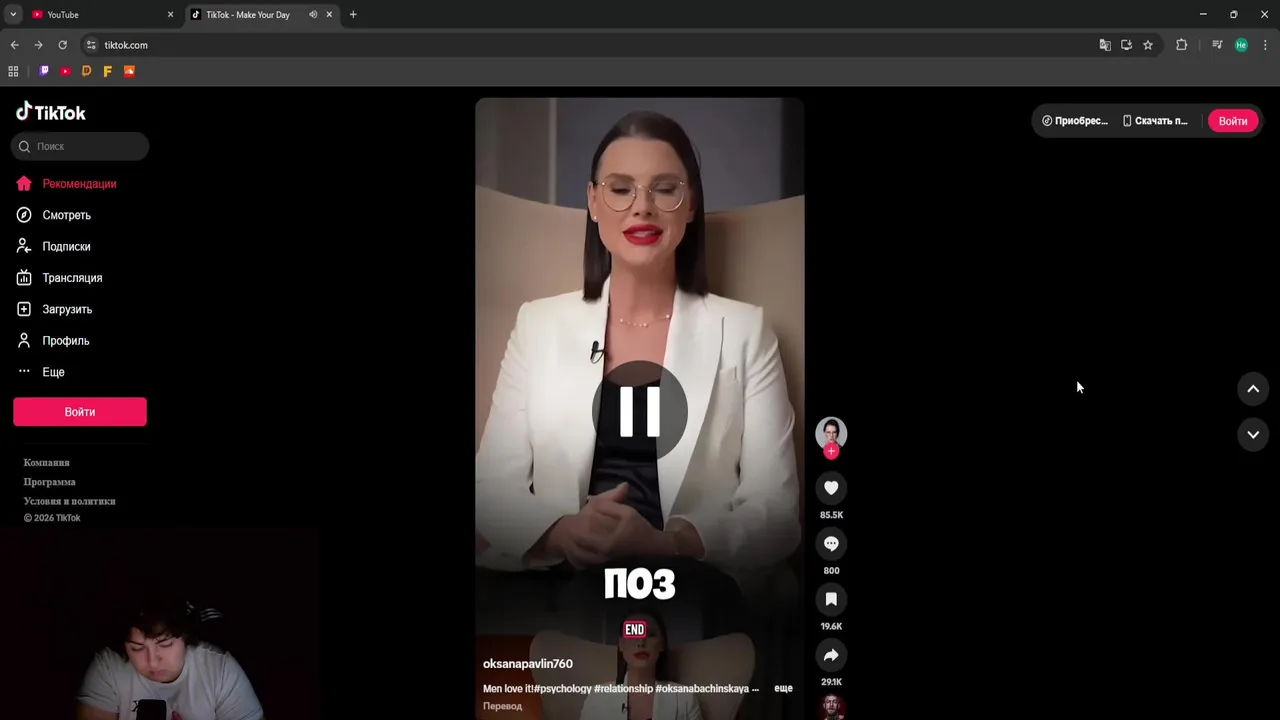This screenshot has width=1280, height=720.
Task: Open the orange D bookmark
Action: pos(86,71)
